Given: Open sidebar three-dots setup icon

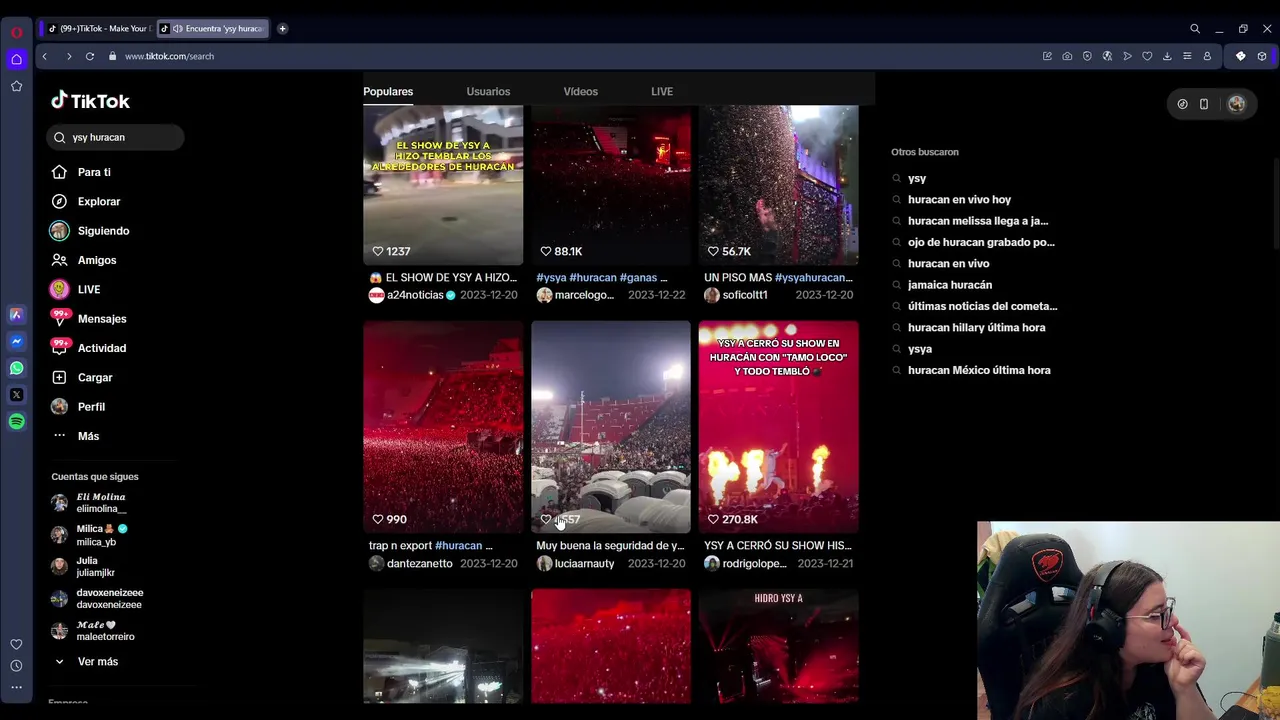Looking at the screenshot, I should pos(16,687).
